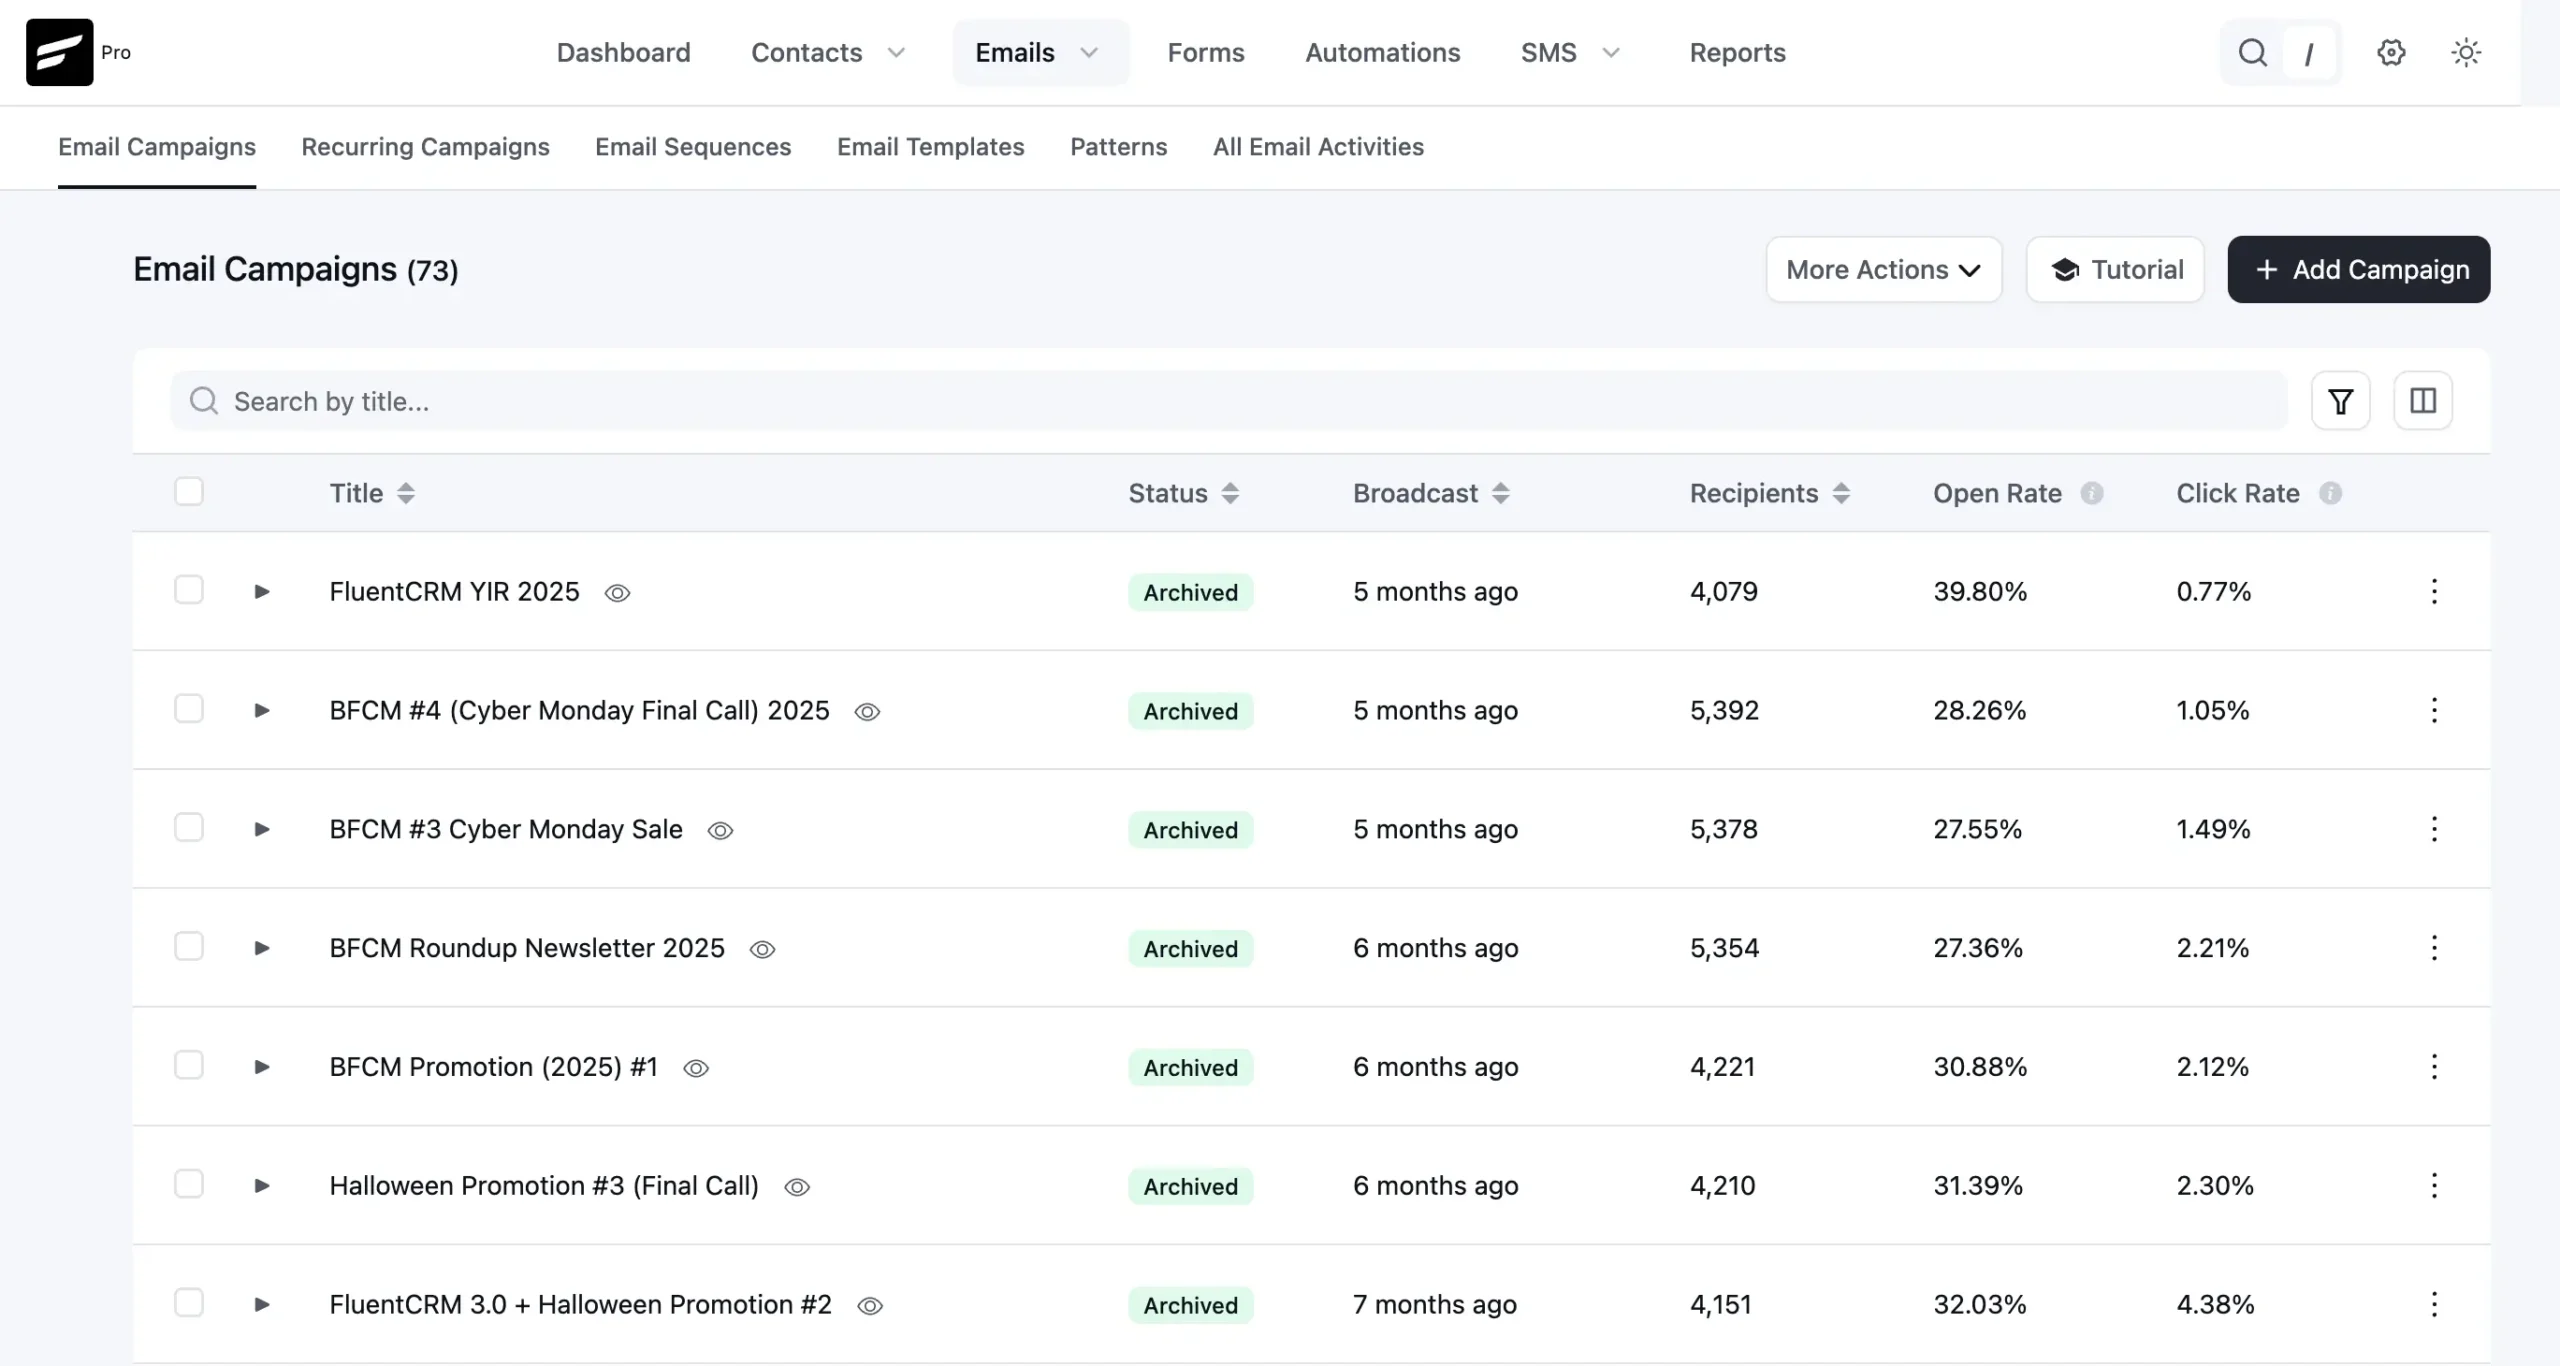
Task: Expand the FluentCRM YIR 2025 row
Action: tap(262, 592)
